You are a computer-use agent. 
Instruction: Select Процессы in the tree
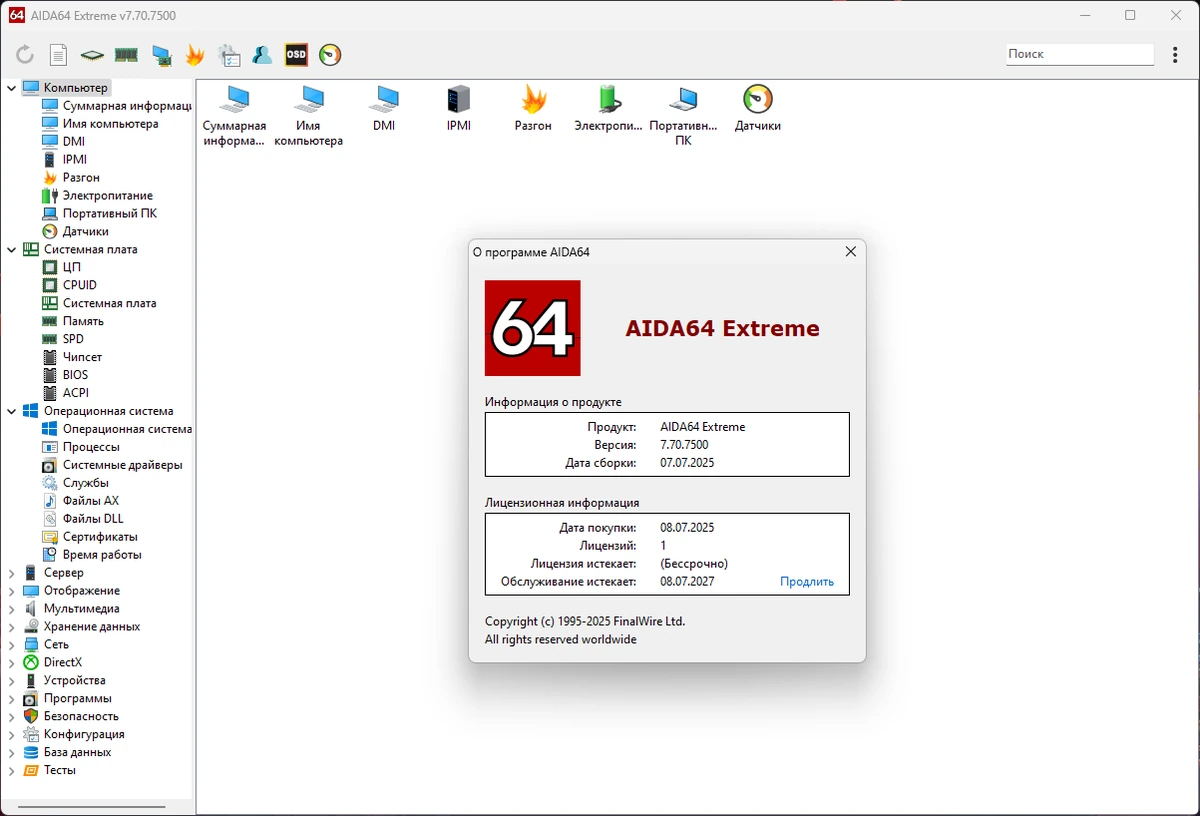91,447
